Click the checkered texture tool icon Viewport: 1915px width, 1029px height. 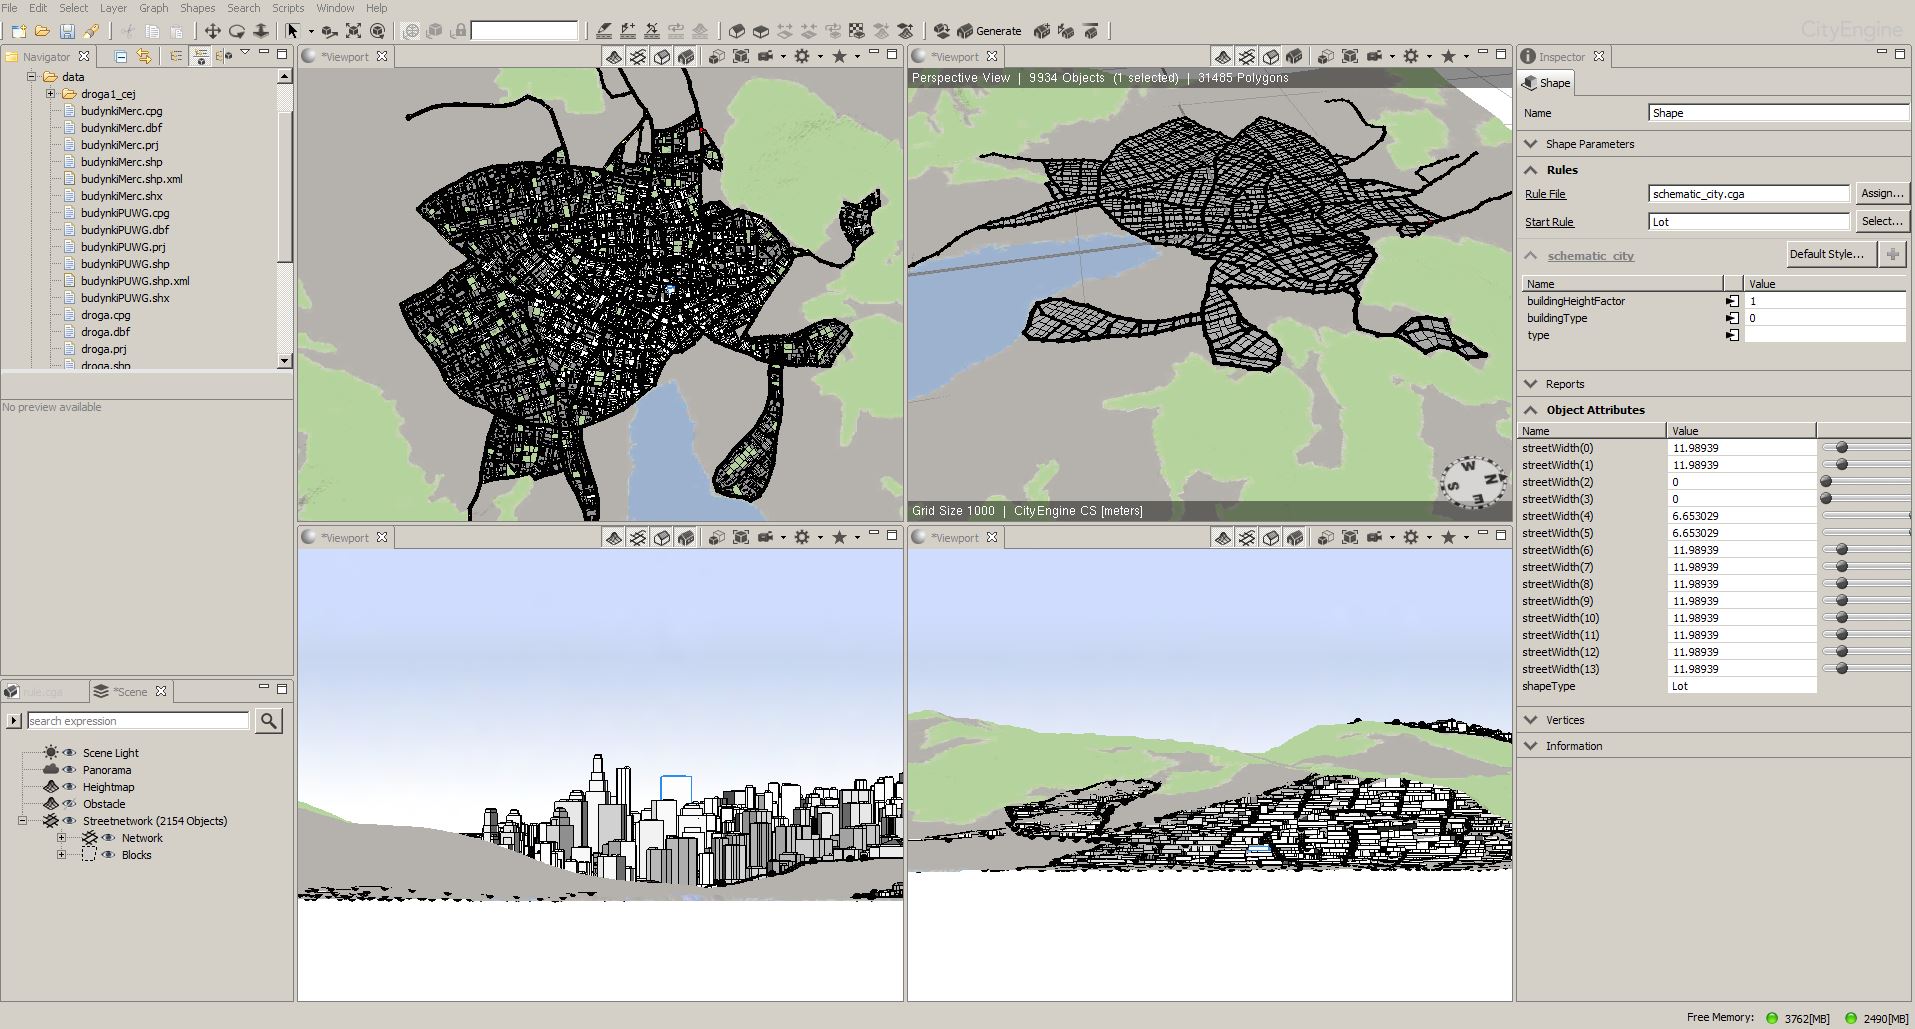857,31
